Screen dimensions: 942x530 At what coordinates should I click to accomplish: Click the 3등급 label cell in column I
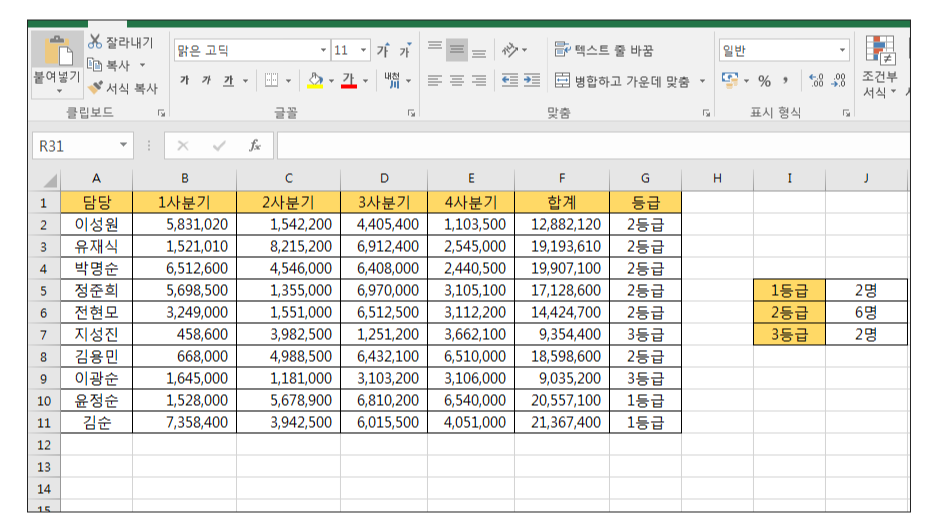point(789,334)
